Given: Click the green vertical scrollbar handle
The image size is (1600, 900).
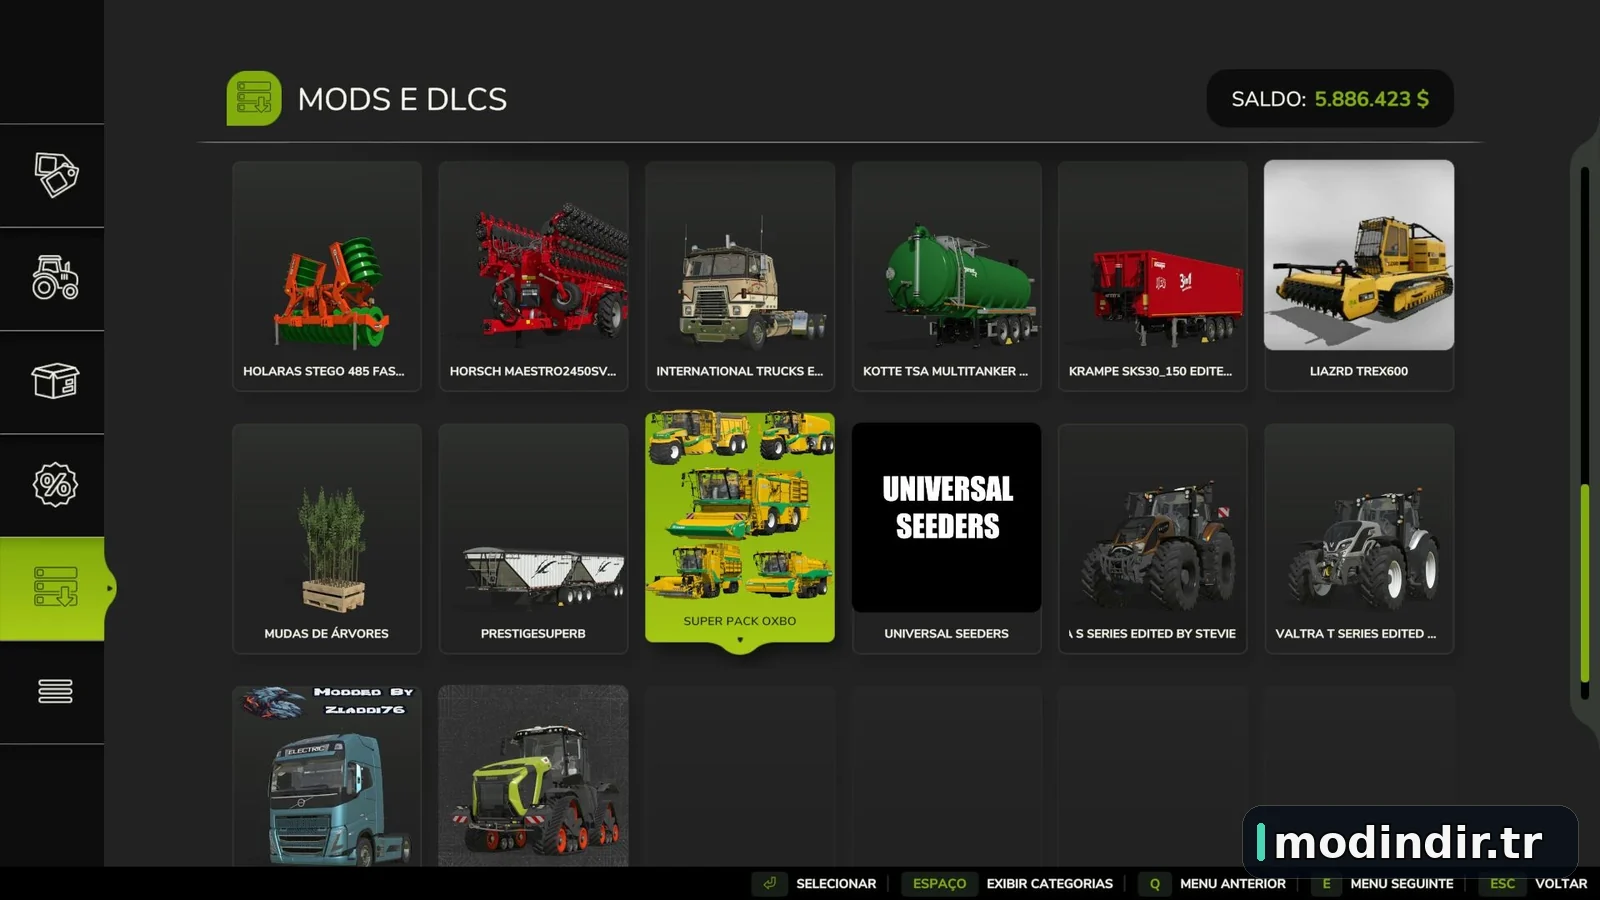Looking at the screenshot, I should pos(1585,583).
